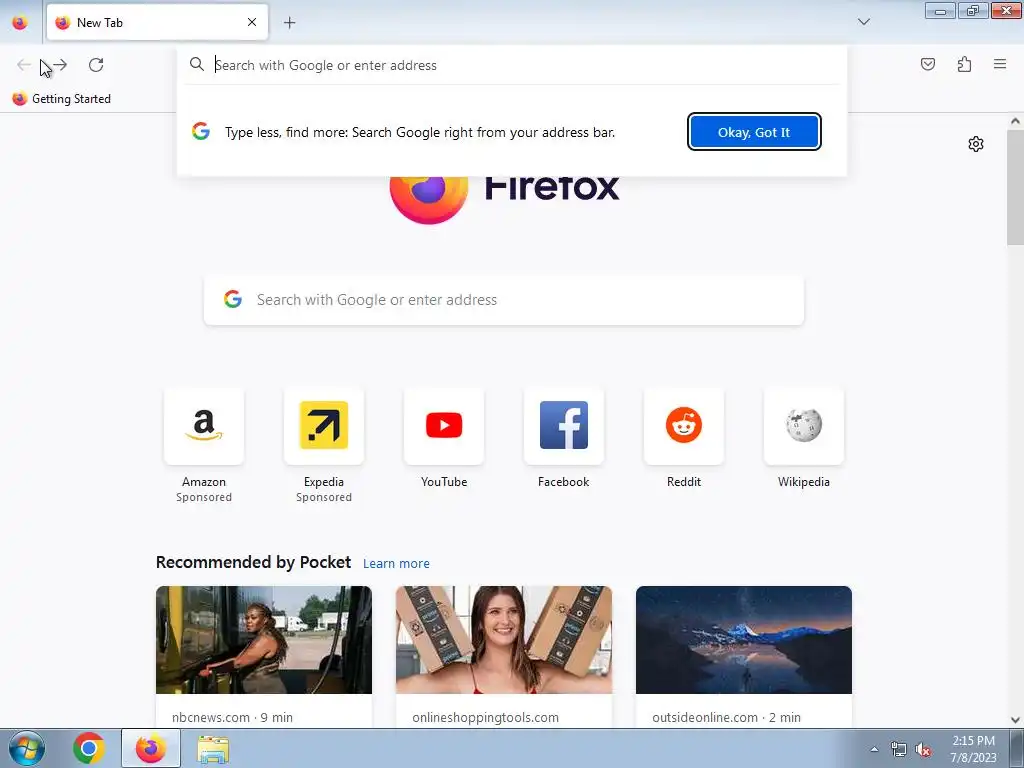This screenshot has height=768, width=1024.
Task: Click the taskbar clock showing 2:15 PM
Action: pyautogui.click(x=973, y=748)
